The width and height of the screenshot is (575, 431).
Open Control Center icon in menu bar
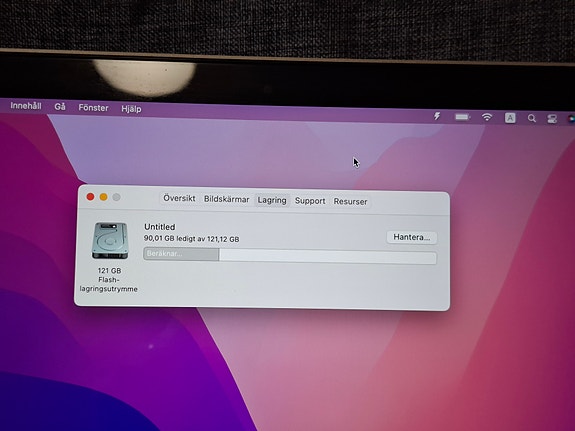(x=552, y=118)
